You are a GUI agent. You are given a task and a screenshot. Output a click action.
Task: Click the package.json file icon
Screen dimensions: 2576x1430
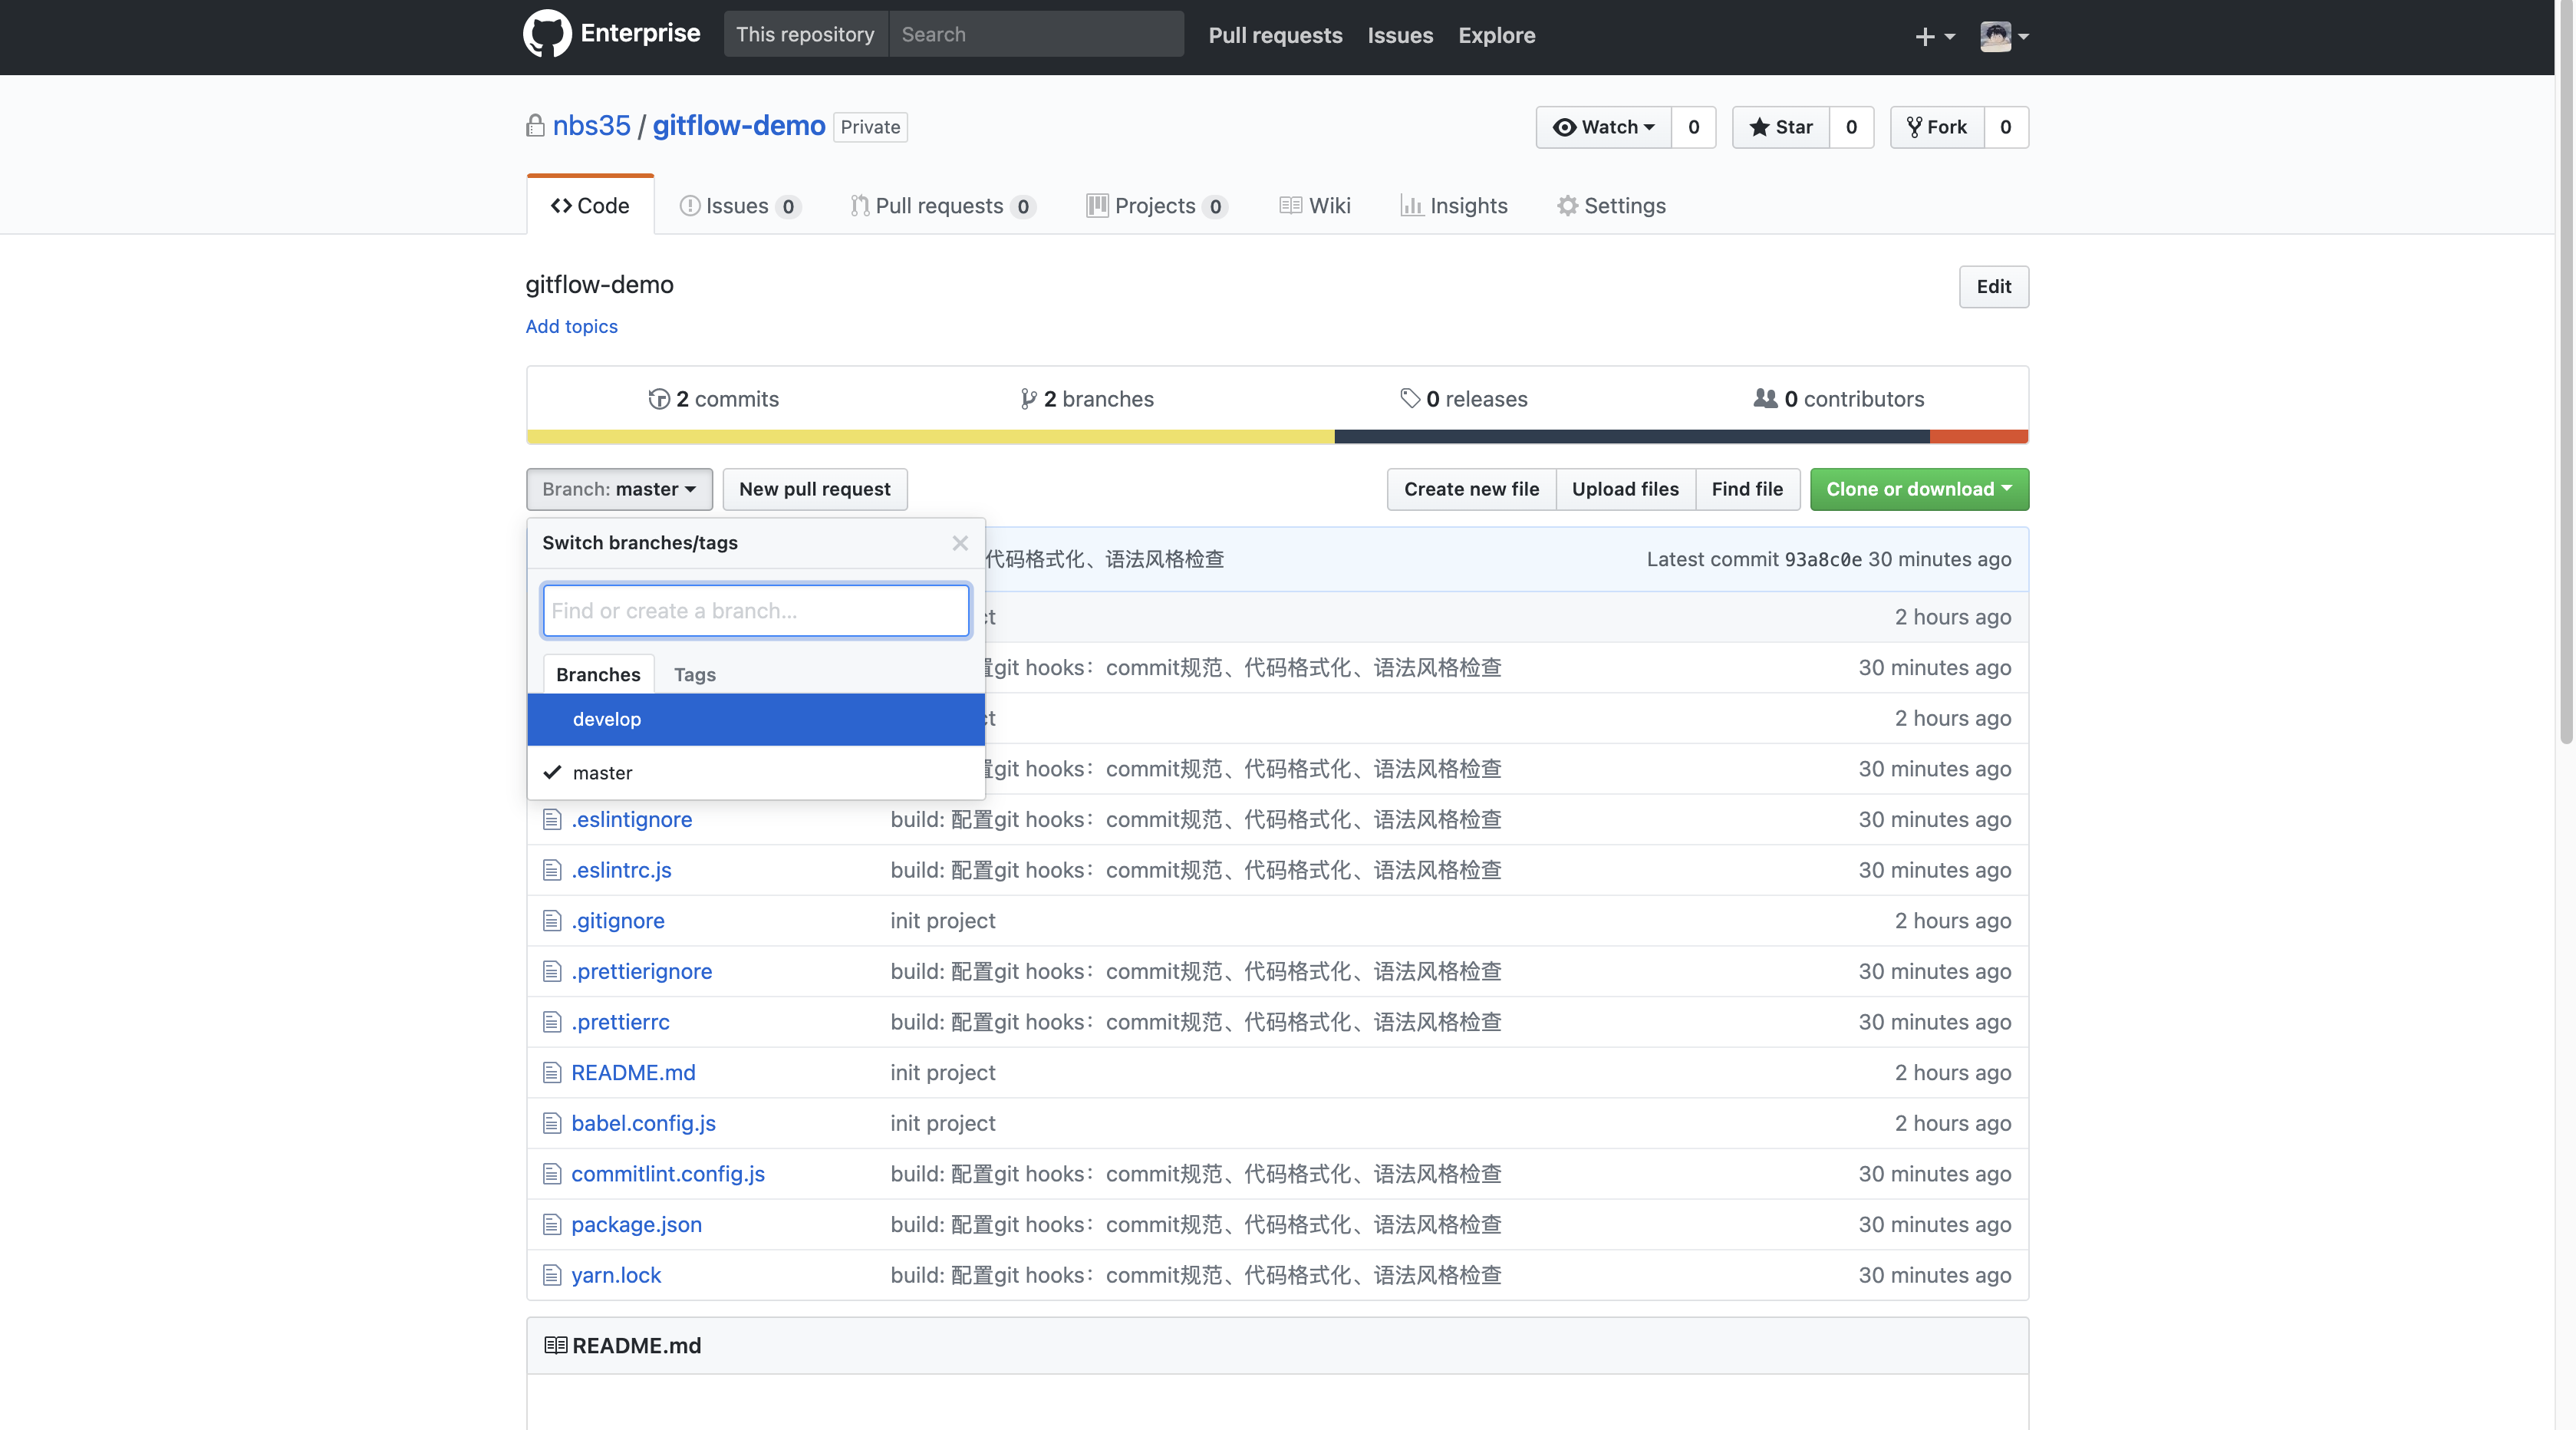(x=552, y=1224)
